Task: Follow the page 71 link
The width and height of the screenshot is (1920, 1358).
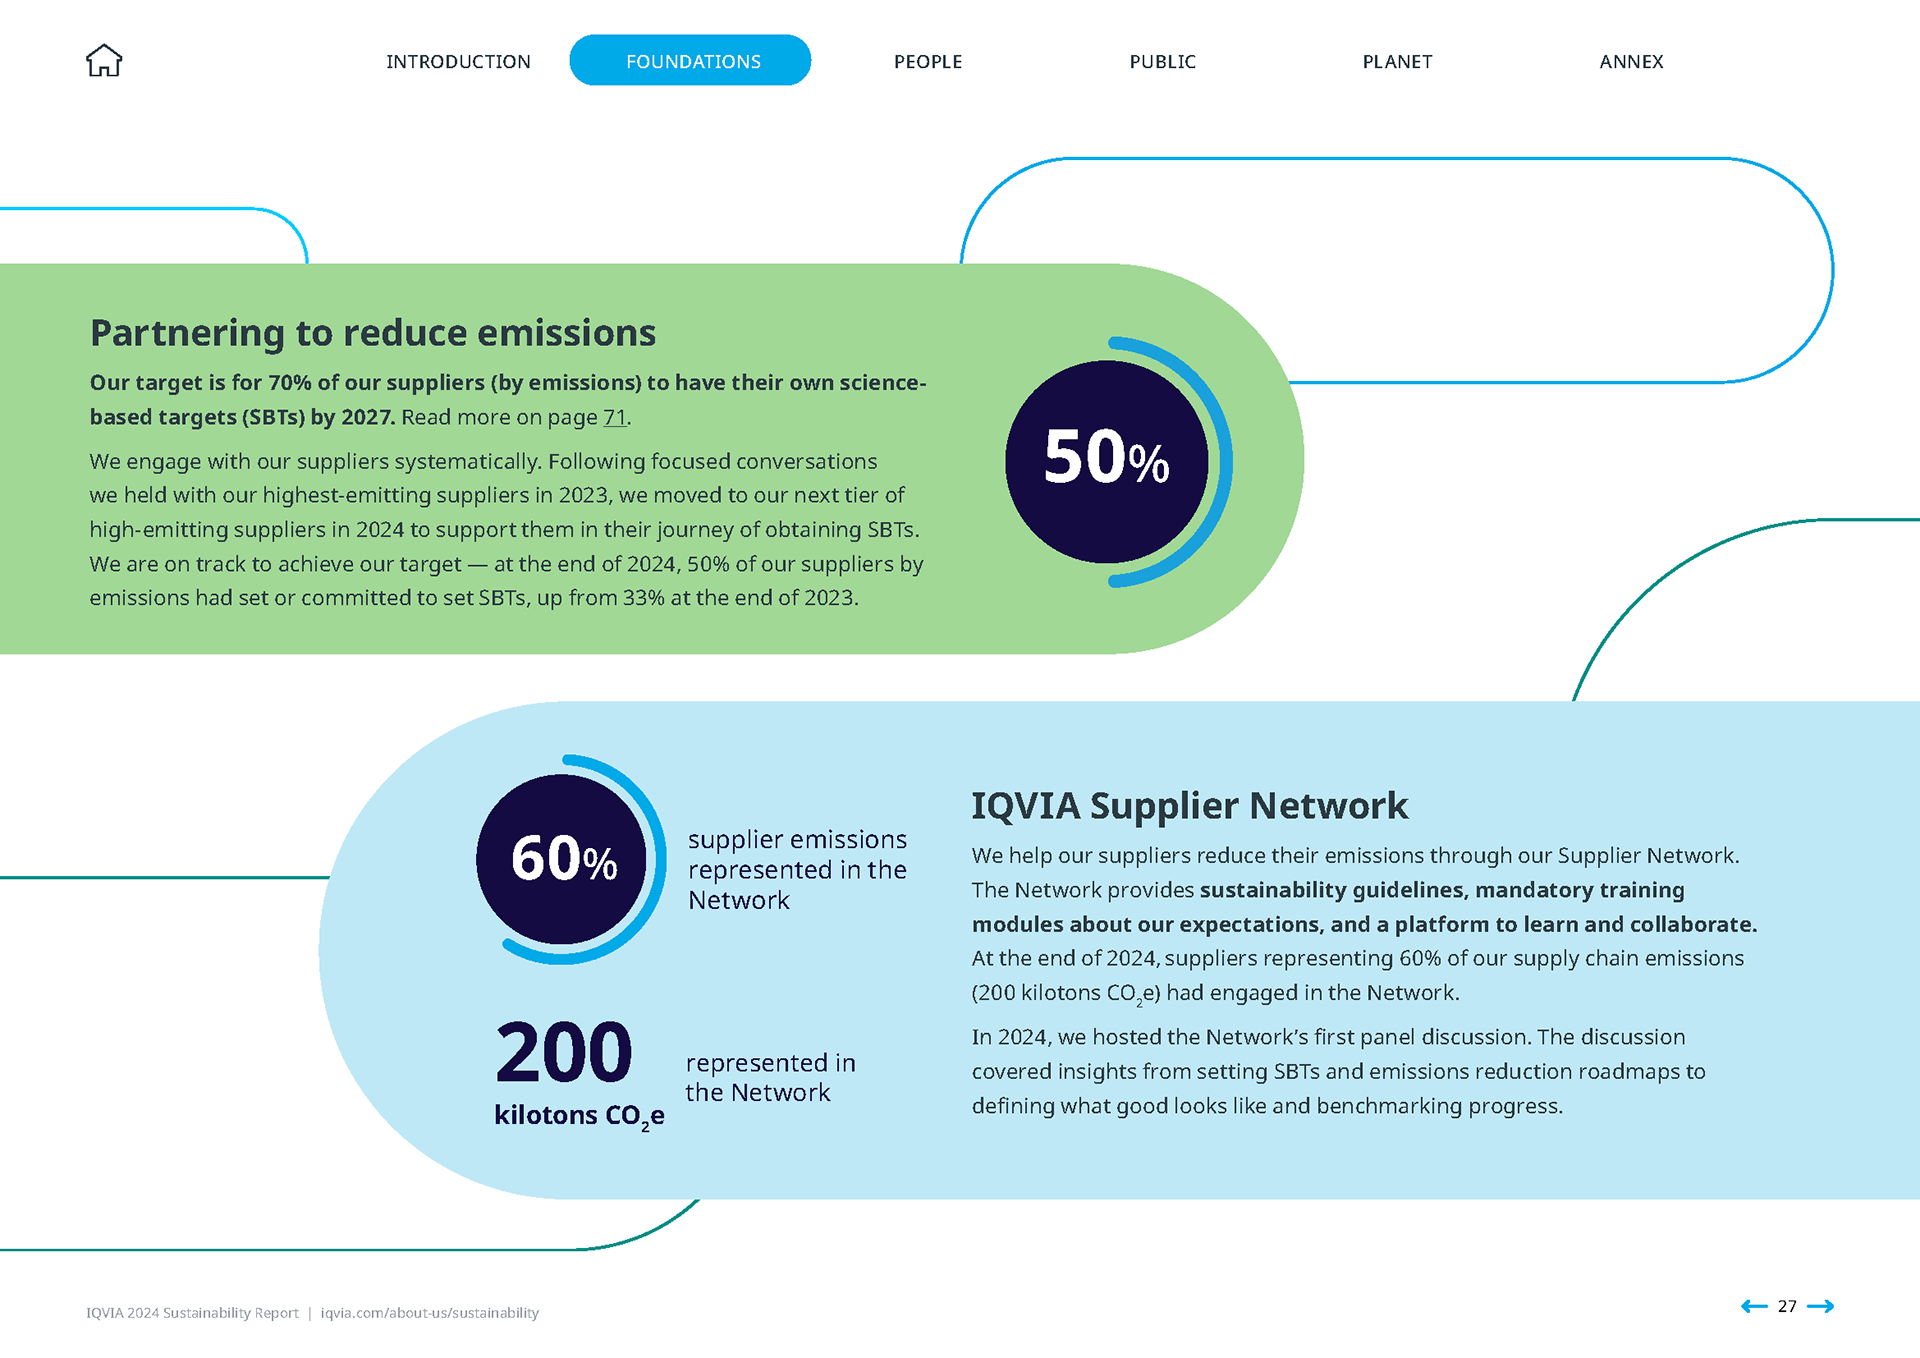Action: point(614,417)
